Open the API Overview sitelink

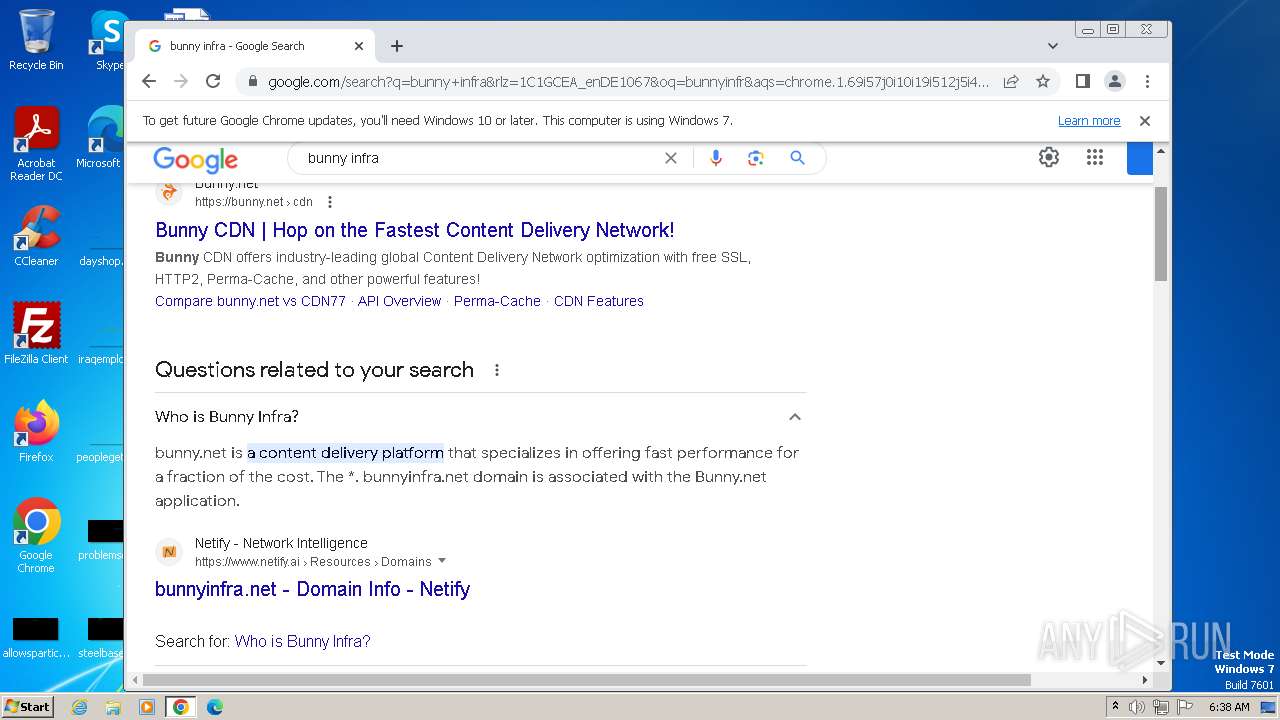click(x=399, y=301)
